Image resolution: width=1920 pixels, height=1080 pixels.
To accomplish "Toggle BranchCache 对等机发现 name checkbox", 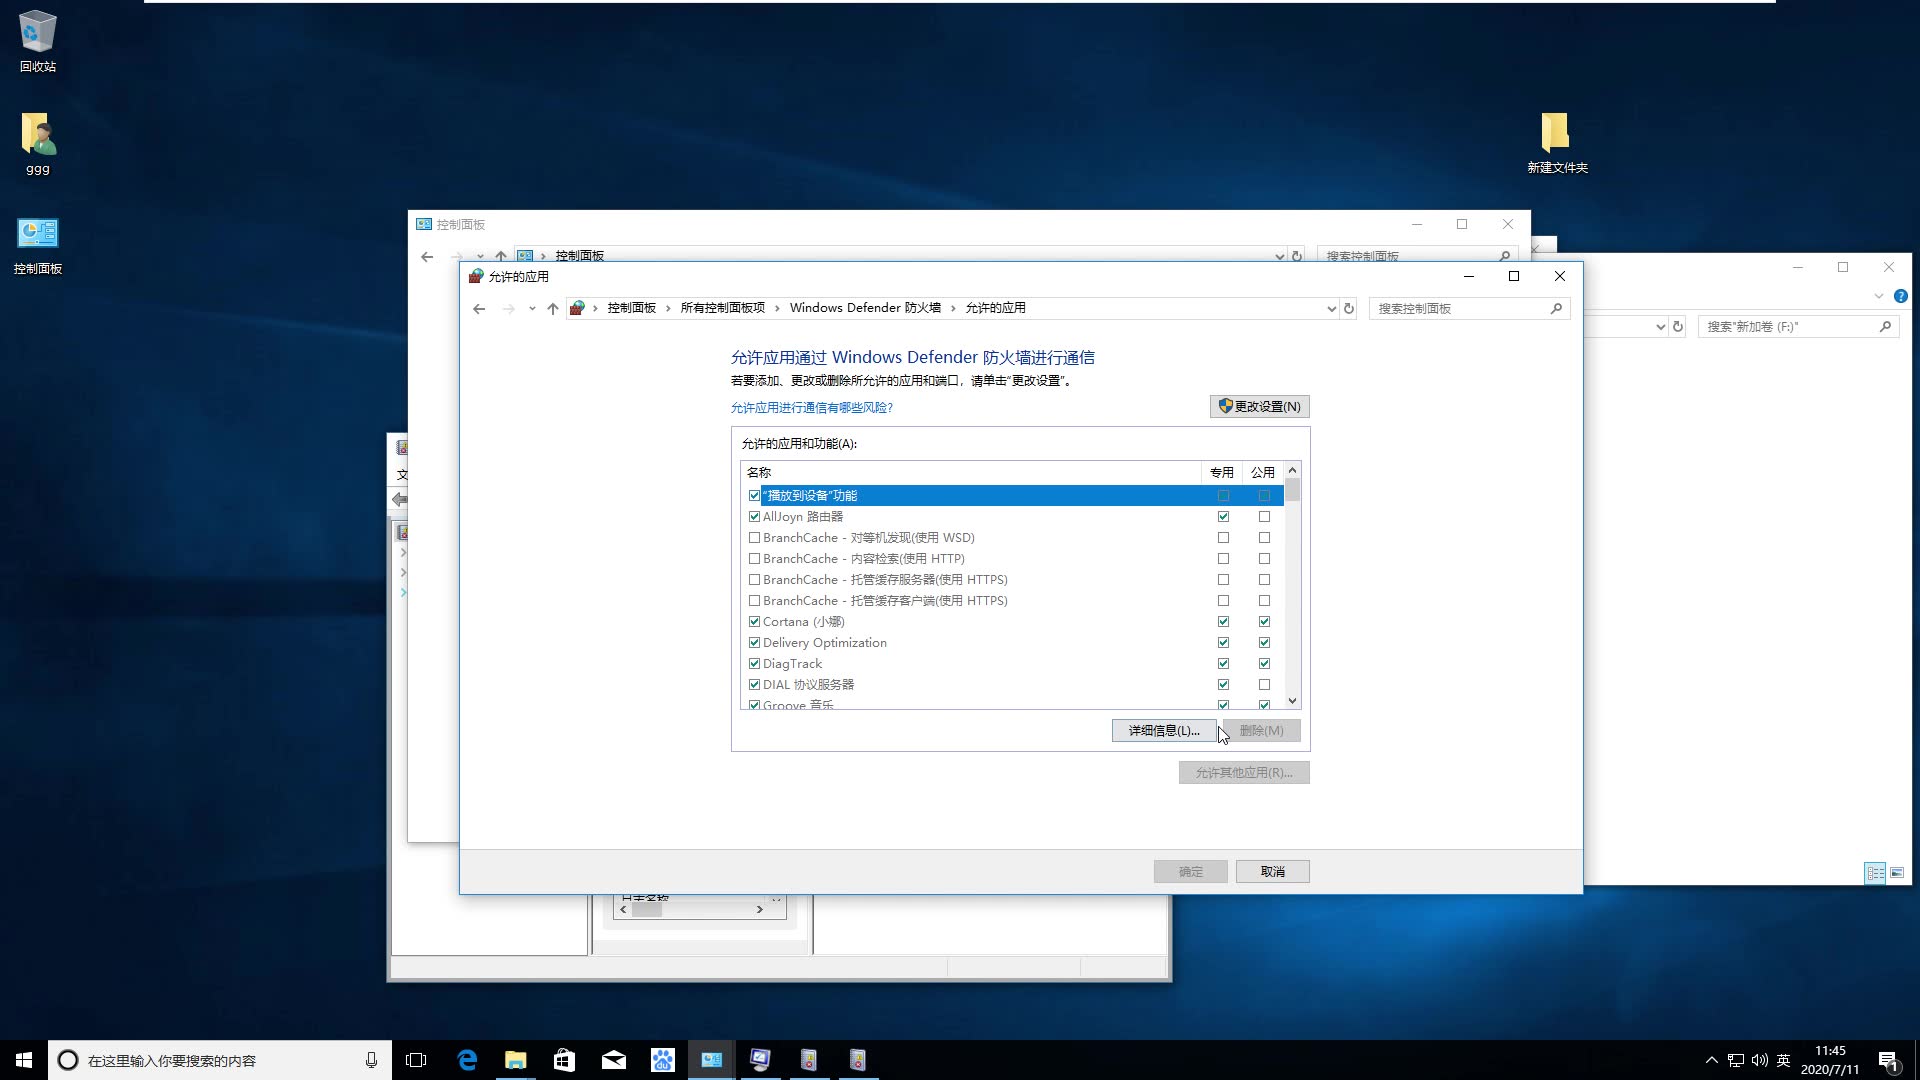I will pyautogui.click(x=754, y=538).
